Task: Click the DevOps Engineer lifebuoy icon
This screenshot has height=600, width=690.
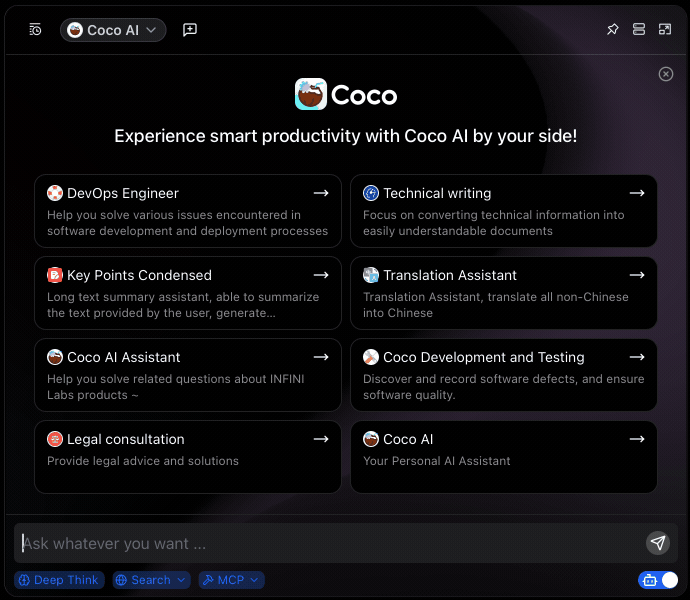Action: pyautogui.click(x=55, y=193)
